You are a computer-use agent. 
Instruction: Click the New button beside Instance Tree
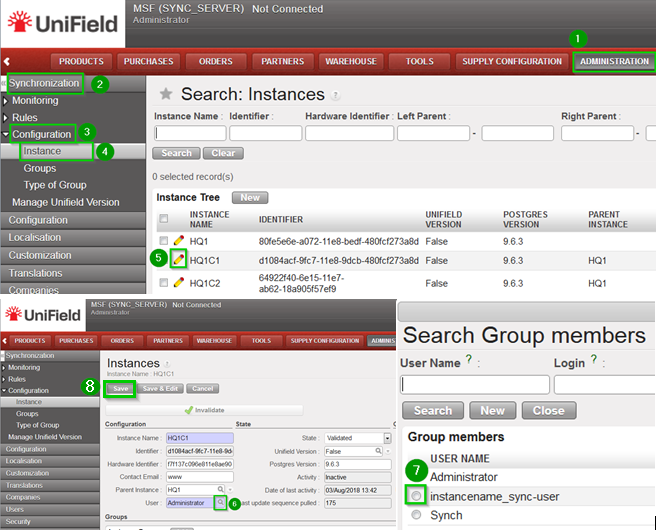coord(249,198)
